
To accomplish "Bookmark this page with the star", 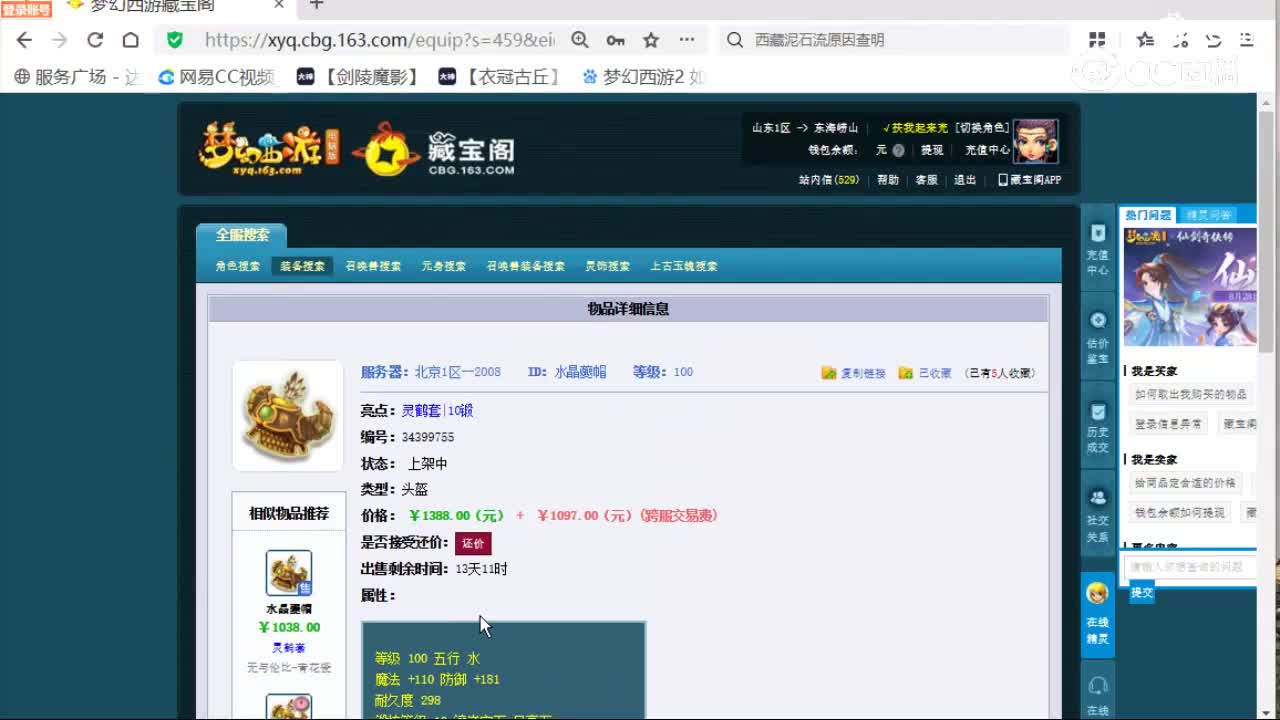I will coord(651,40).
